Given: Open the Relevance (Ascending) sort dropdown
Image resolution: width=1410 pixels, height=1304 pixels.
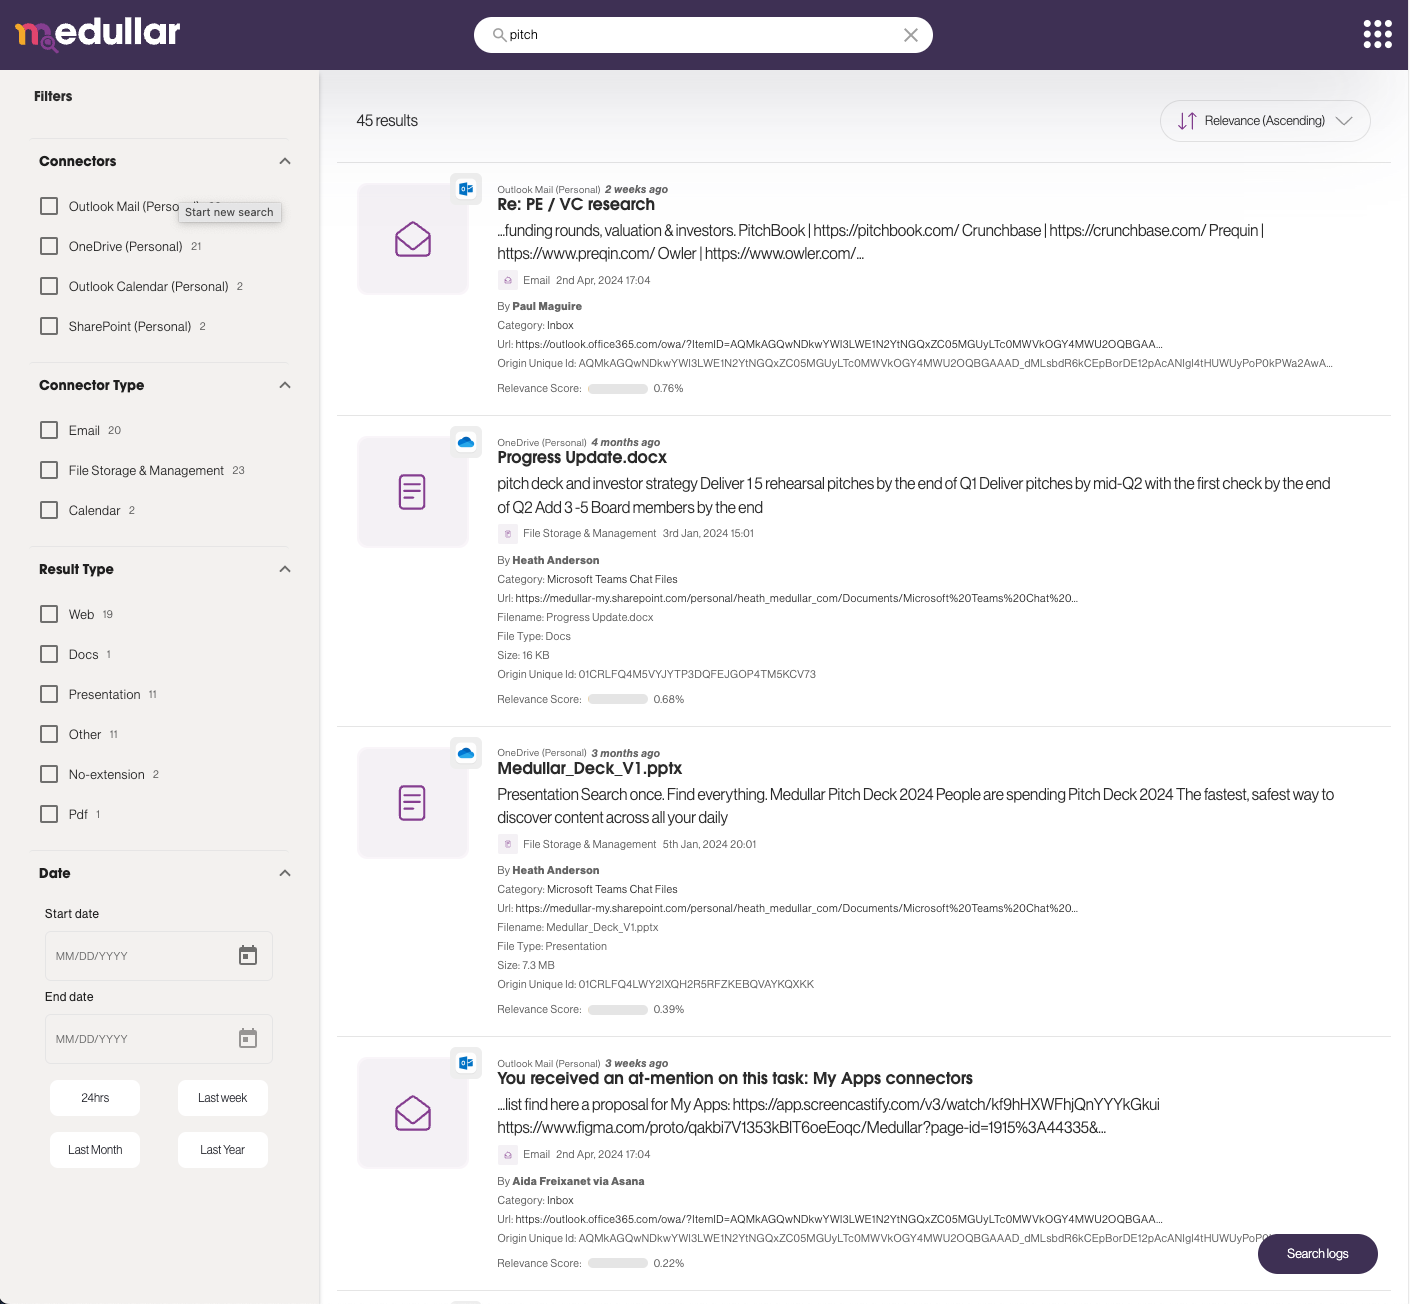Looking at the screenshot, I should click(x=1265, y=121).
